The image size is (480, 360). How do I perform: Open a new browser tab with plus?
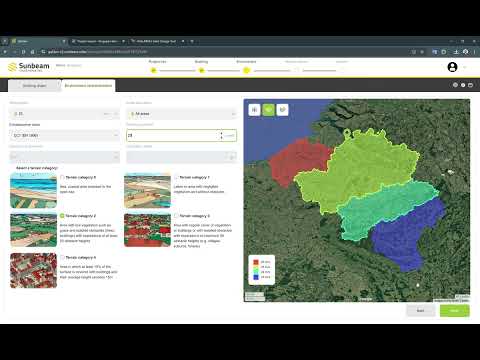[x=192, y=41]
